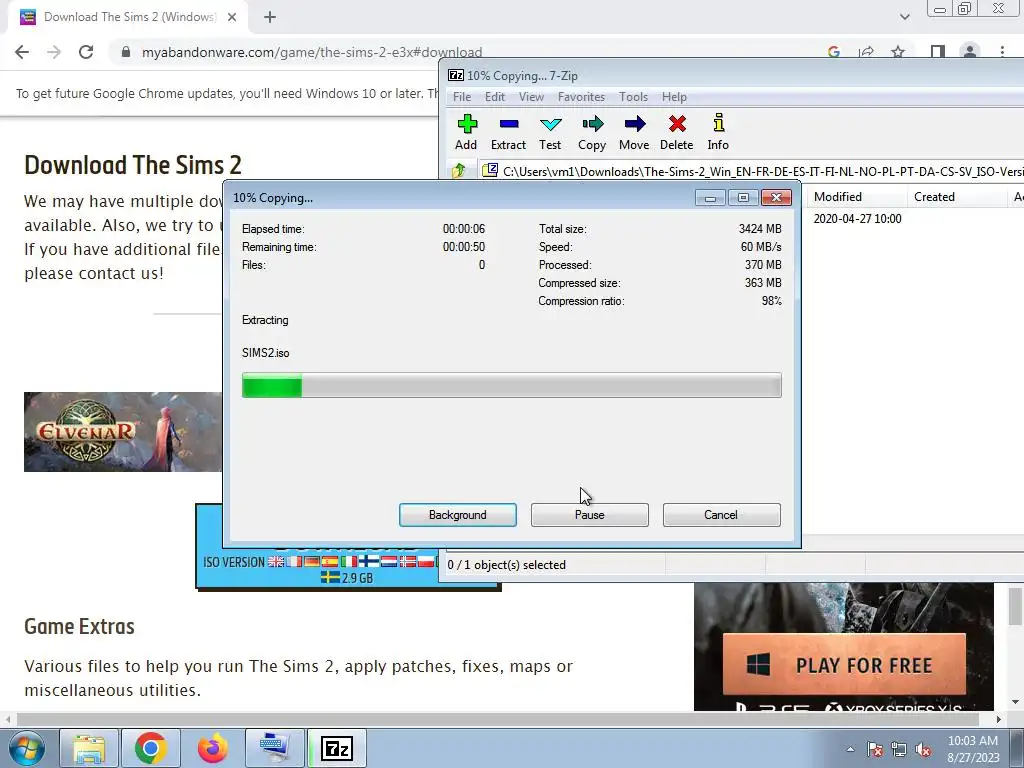Click the 2020-04-27 10:00 modified entry
The image size is (1024, 768).
[857, 219]
